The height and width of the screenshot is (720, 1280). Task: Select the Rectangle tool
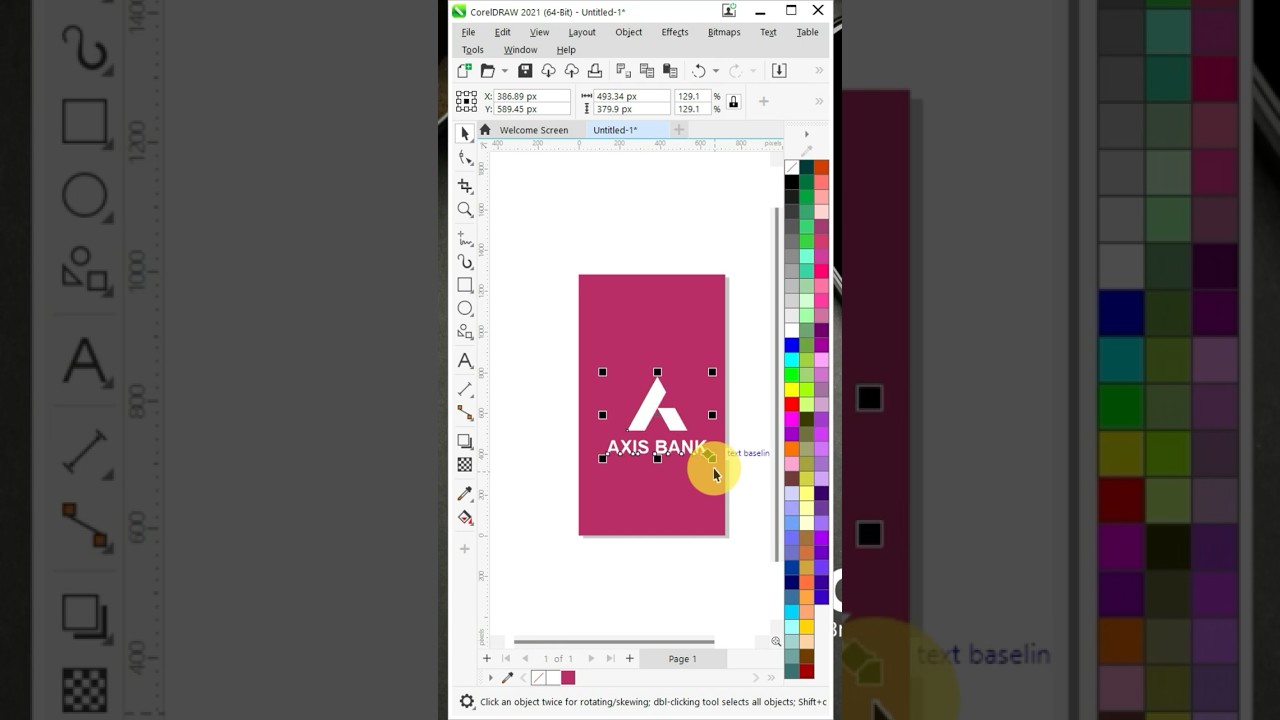point(465,285)
